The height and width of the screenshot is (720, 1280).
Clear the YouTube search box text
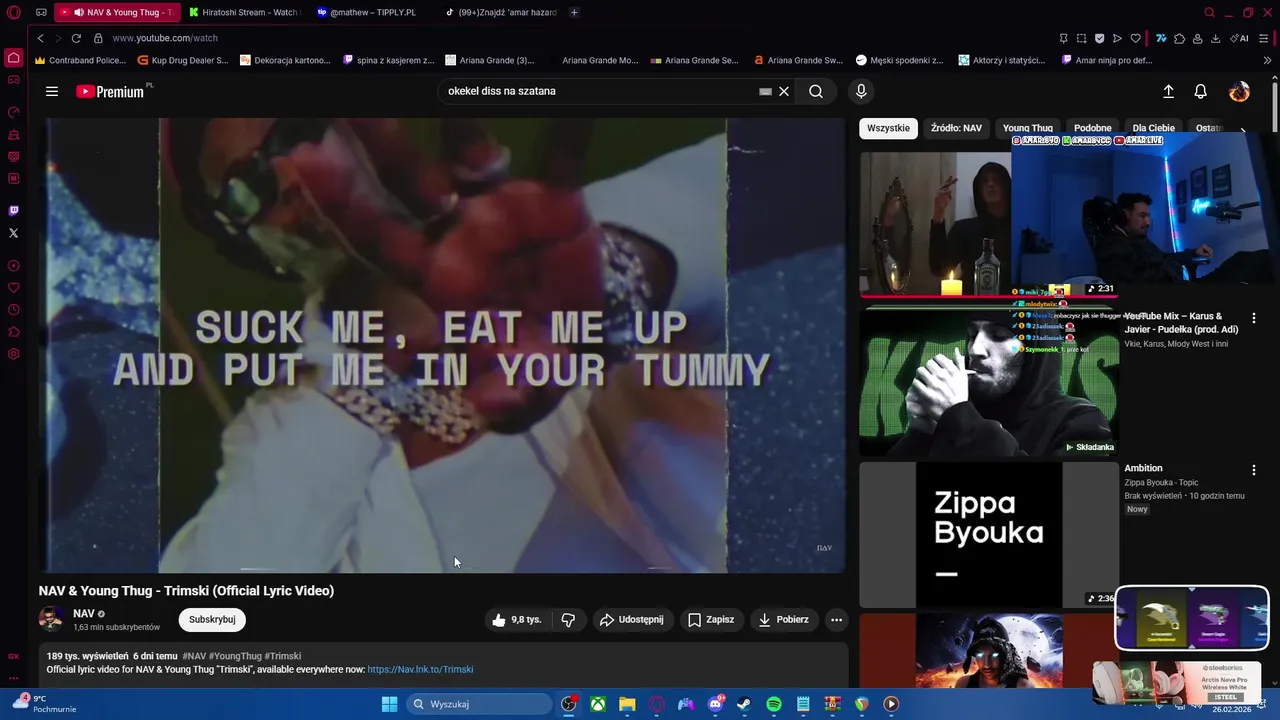784,91
